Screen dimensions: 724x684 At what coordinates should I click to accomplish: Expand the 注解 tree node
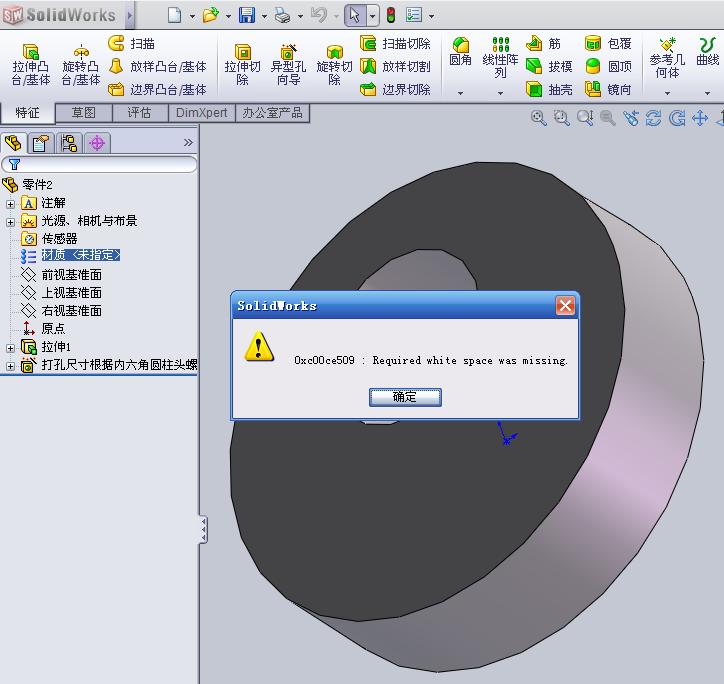pos(10,204)
